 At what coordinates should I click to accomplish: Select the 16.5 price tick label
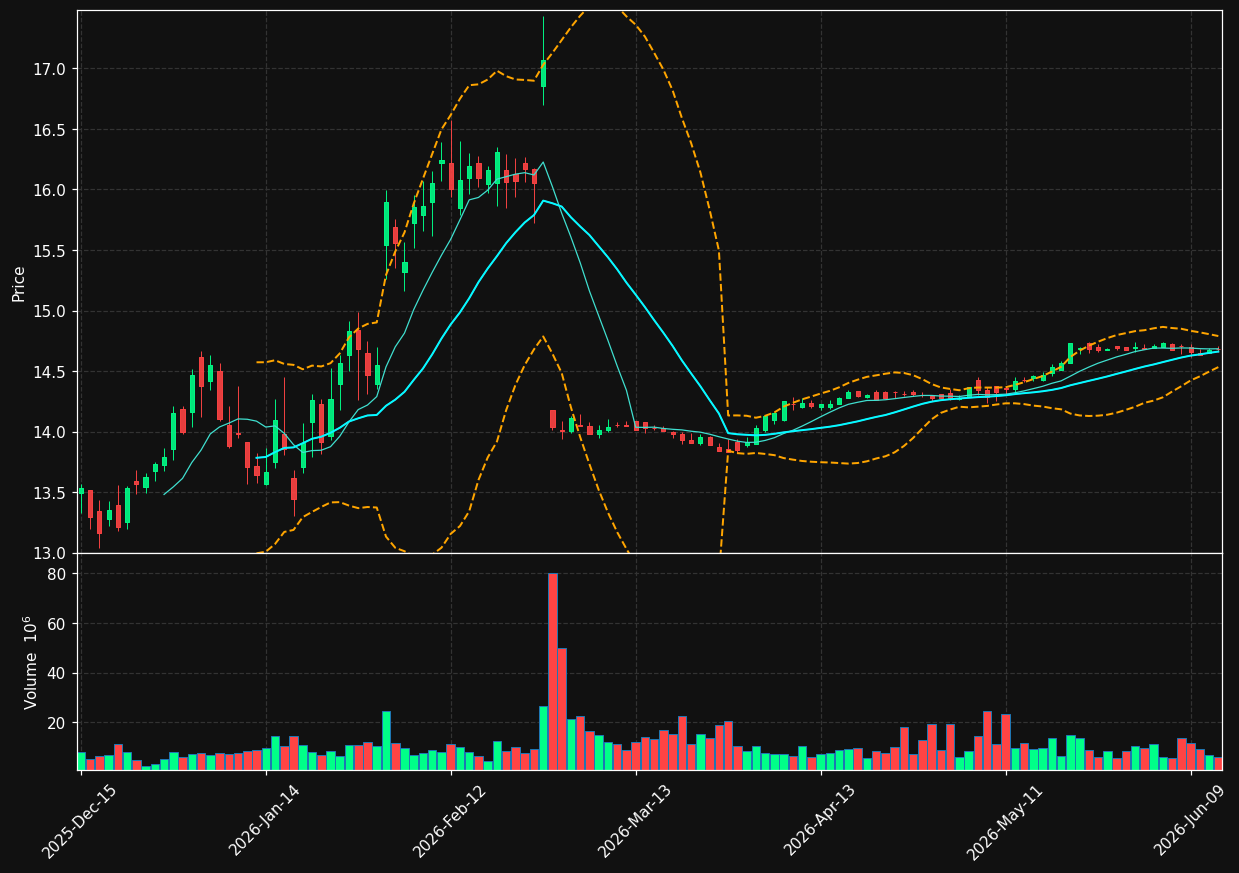point(51,130)
